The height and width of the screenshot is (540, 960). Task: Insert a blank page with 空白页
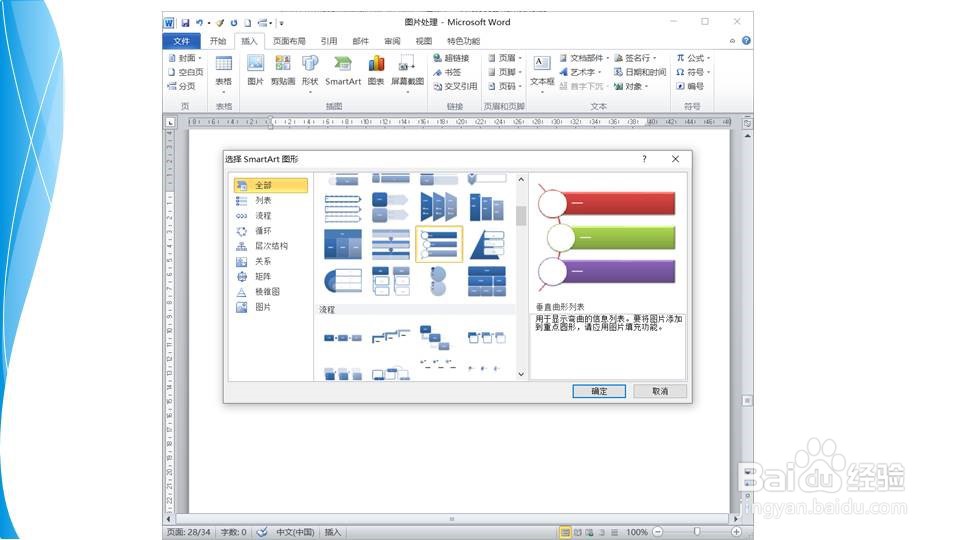[x=186, y=72]
